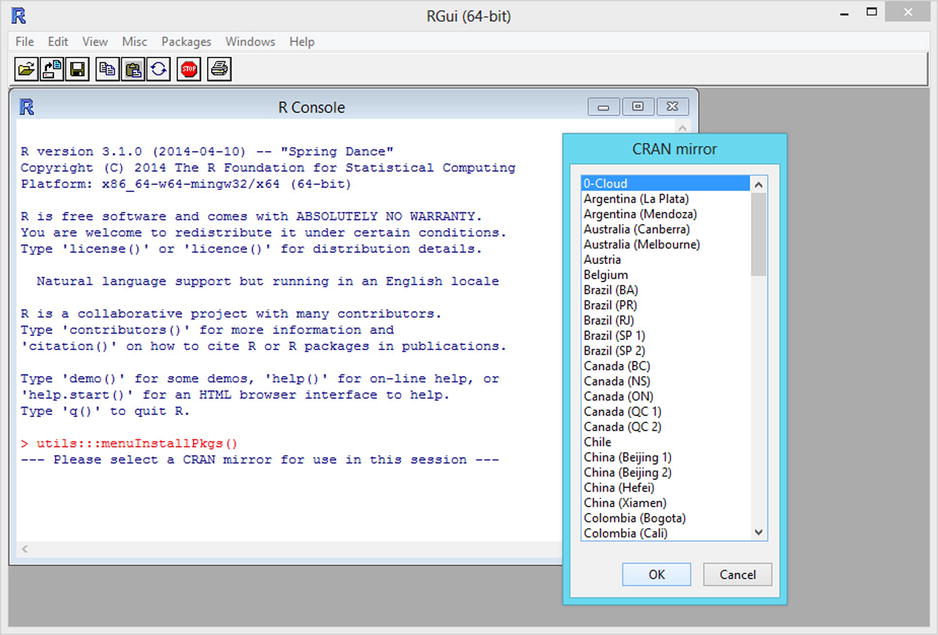The width and height of the screenshot is (938, 635).
Task: Click the R Console window R logo
Action: (26, 107)
